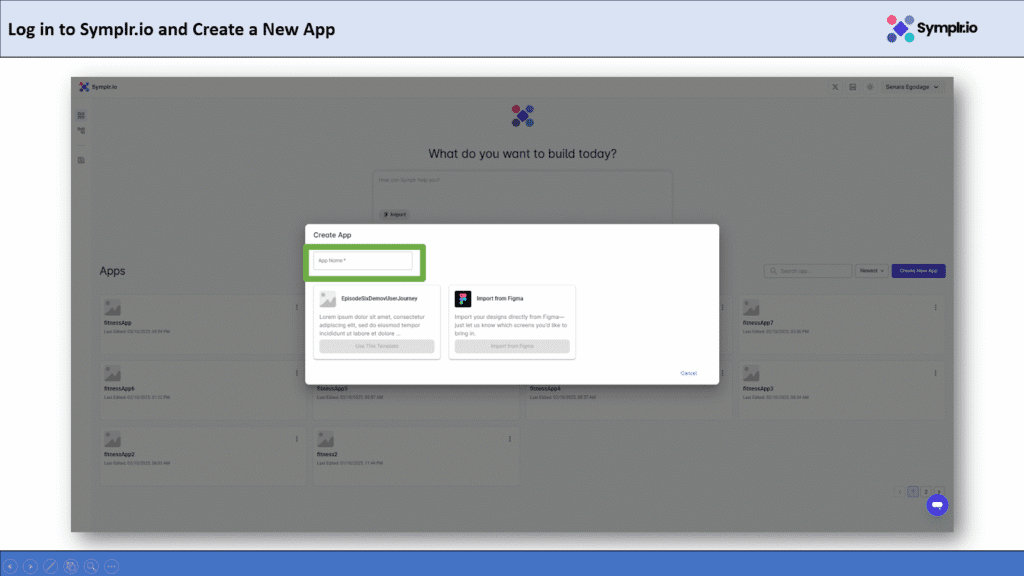Click the Create New App button
The image size is (1024, 576).
(918, 271)
